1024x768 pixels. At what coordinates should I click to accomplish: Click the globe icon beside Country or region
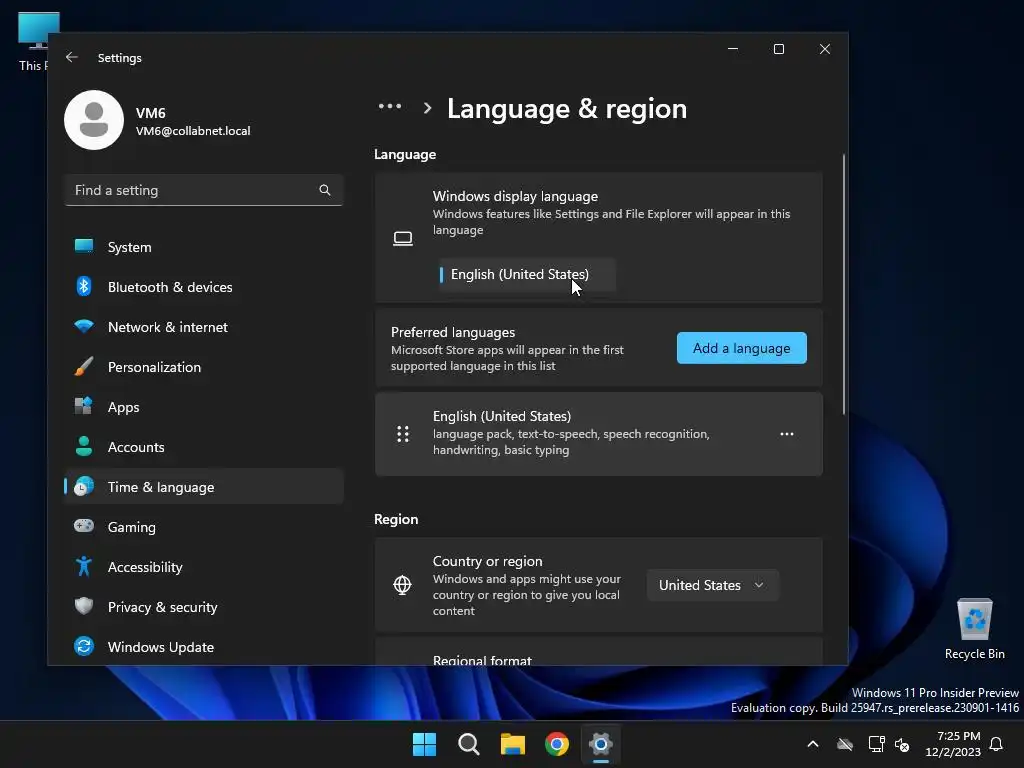click(402, 584)
